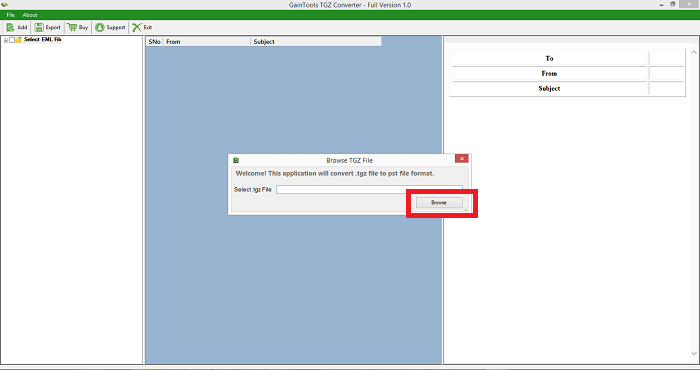Click the Buy shopping cart icon
Screen dimensions: 700x370
(x=71, y=27)
